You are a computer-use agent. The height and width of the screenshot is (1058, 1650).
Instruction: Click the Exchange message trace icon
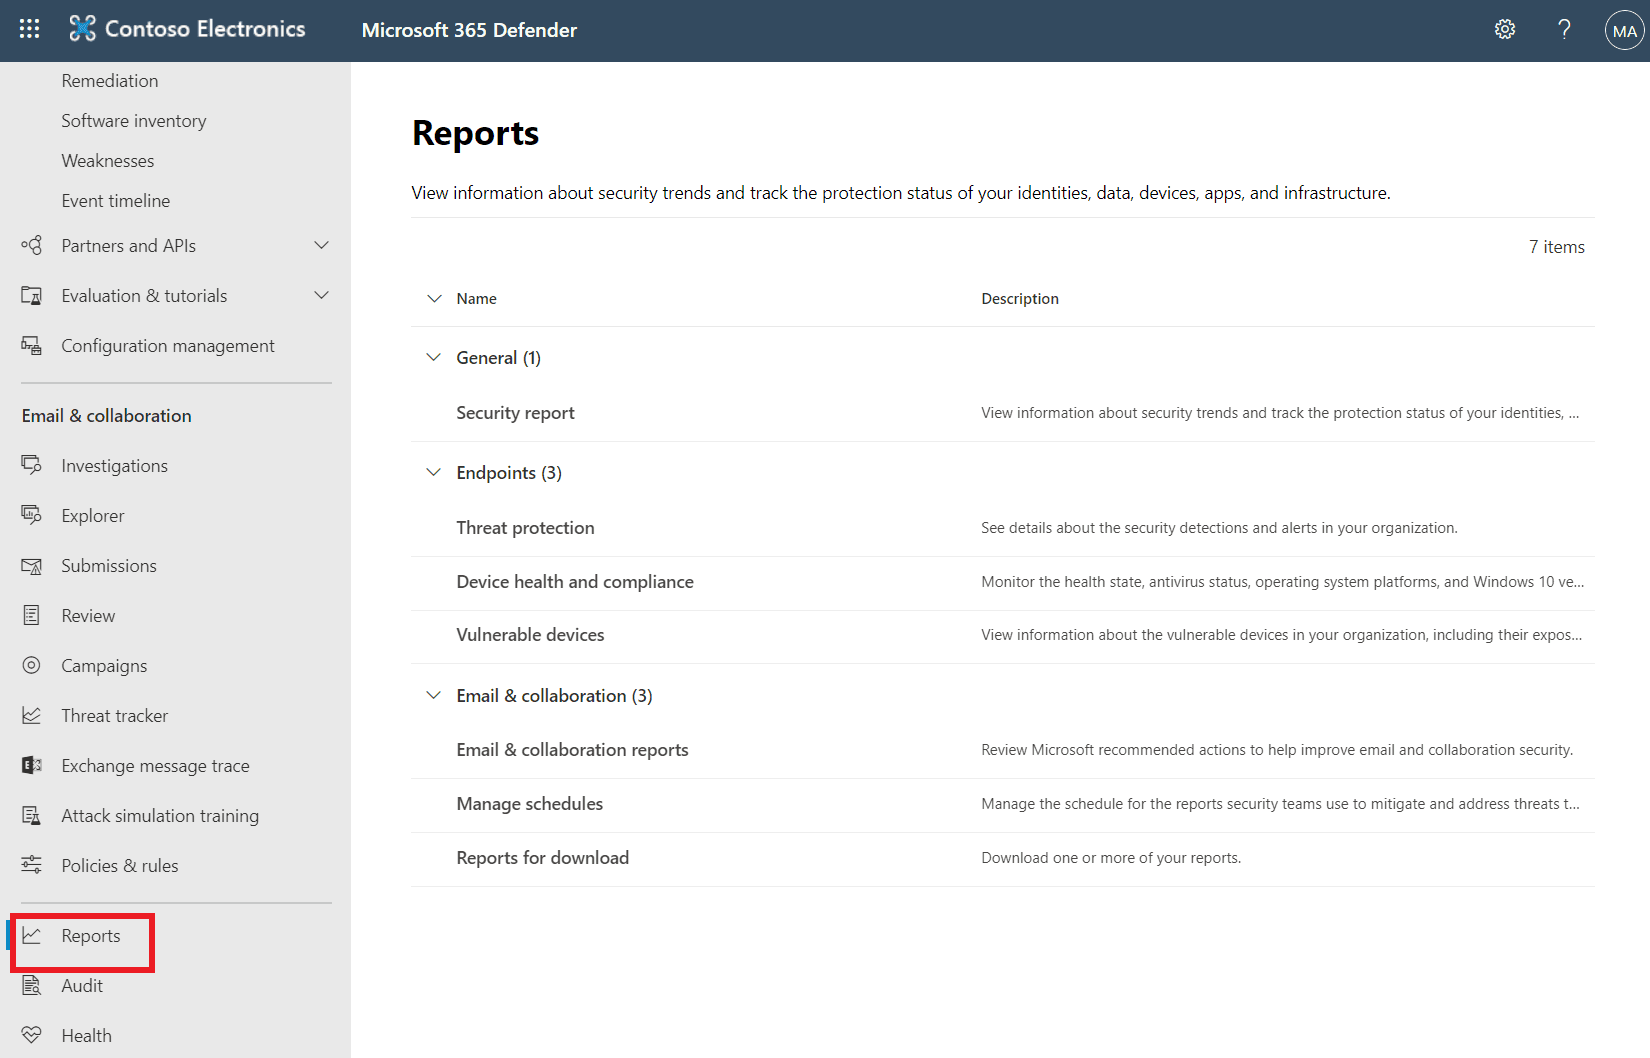point(32,765)
